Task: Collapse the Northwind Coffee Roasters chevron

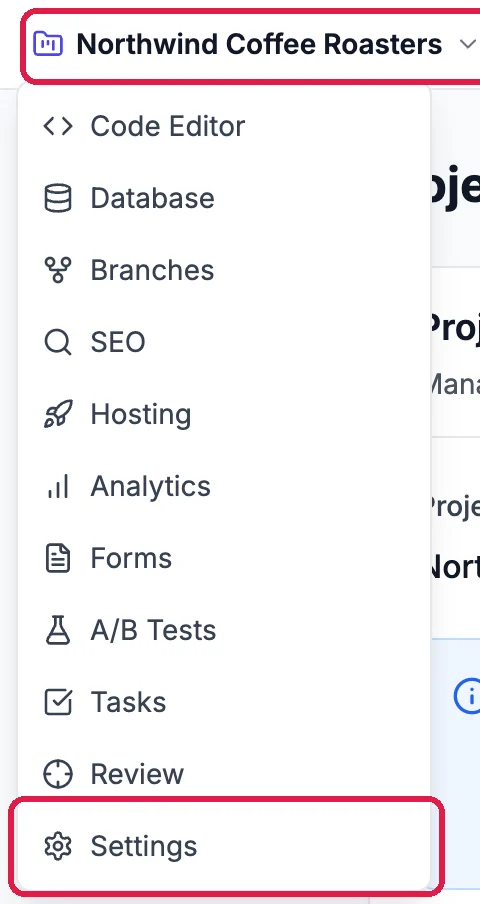Action: click(467, 44)
